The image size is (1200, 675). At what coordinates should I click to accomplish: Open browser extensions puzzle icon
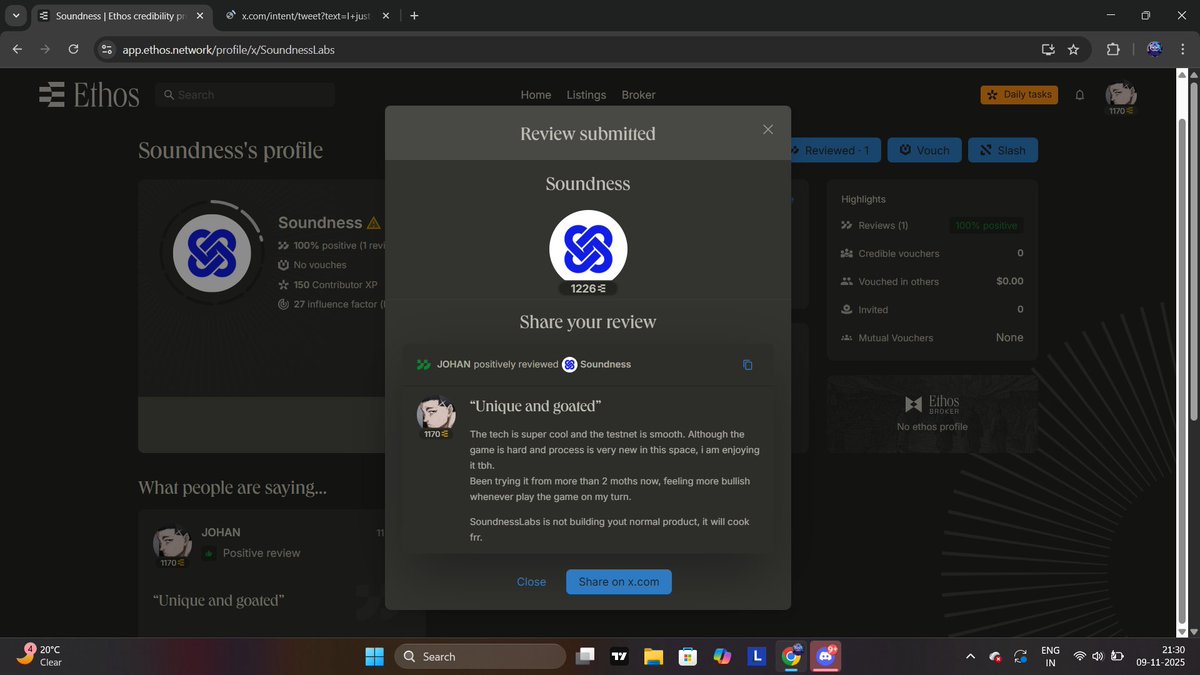pyautogui.click(x=1113, y=49)
